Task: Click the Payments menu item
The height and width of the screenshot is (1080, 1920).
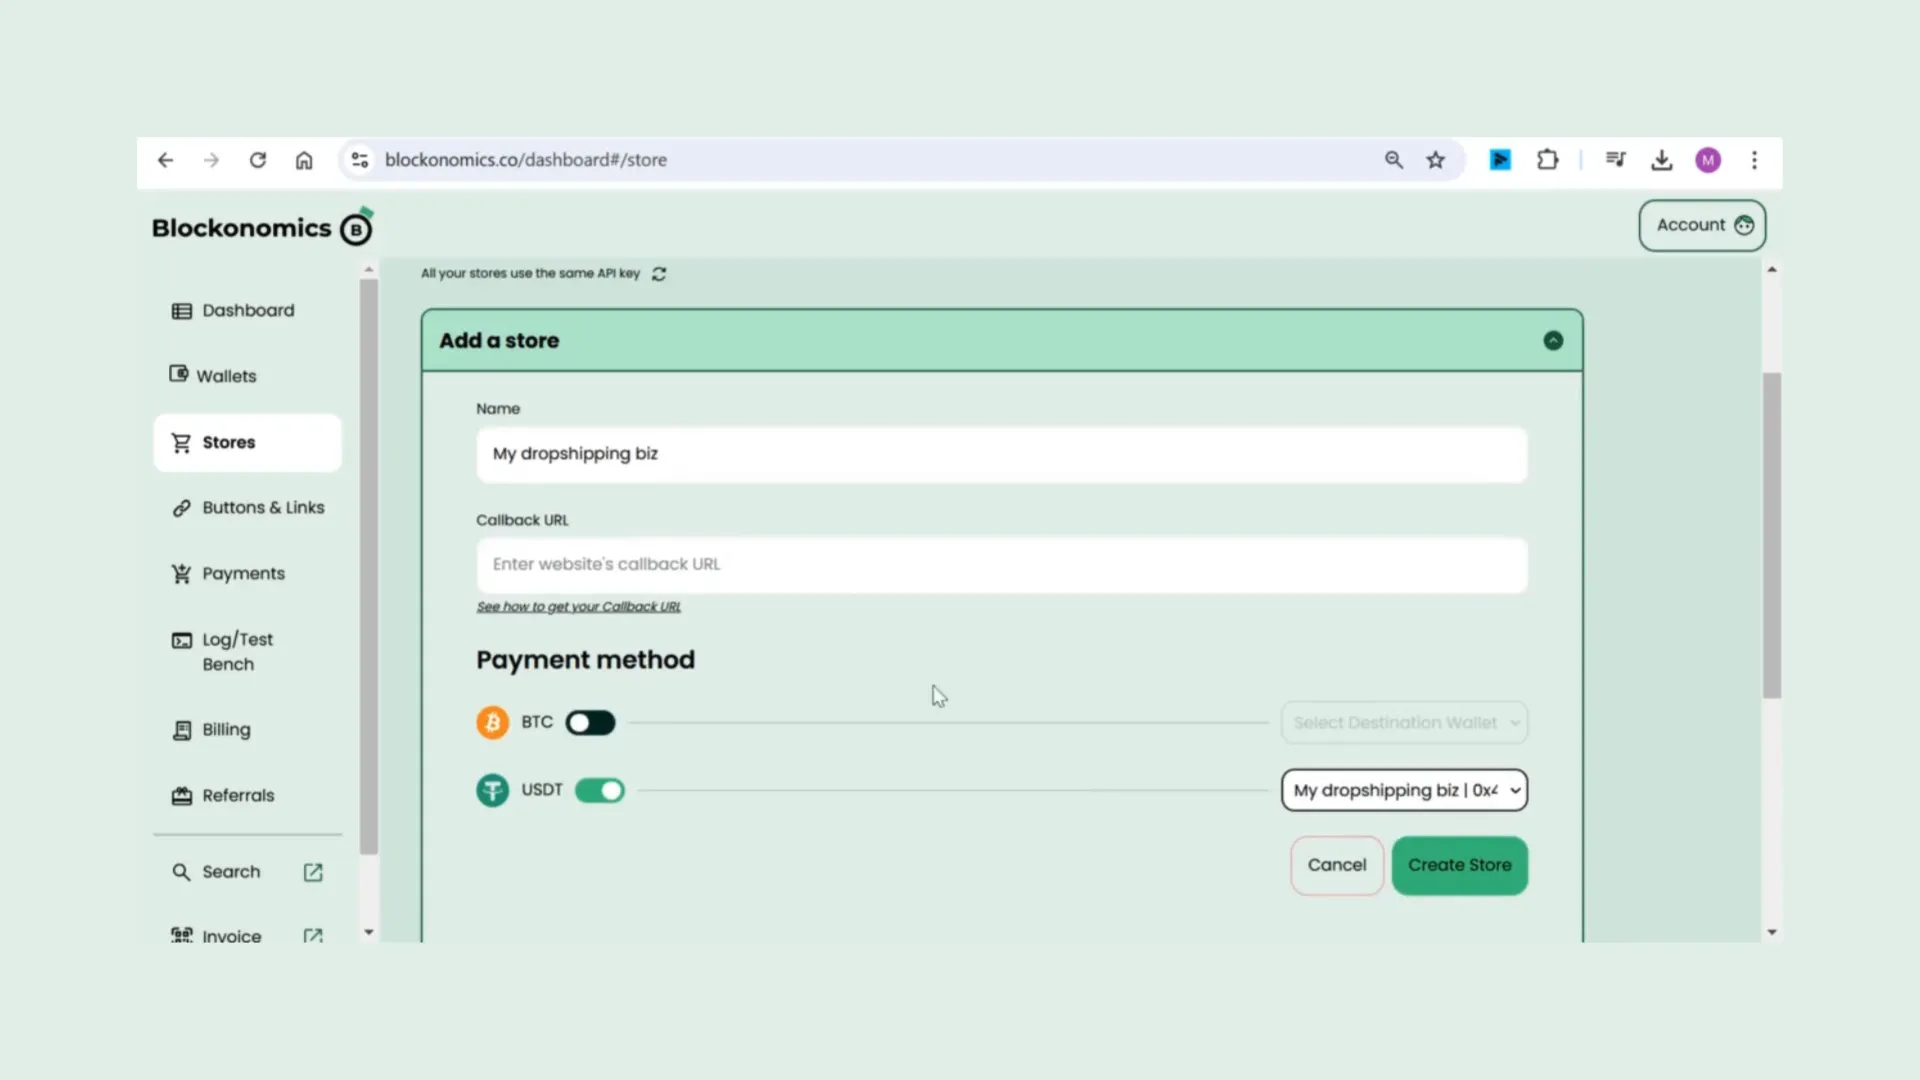Action: tap(243, 572)
